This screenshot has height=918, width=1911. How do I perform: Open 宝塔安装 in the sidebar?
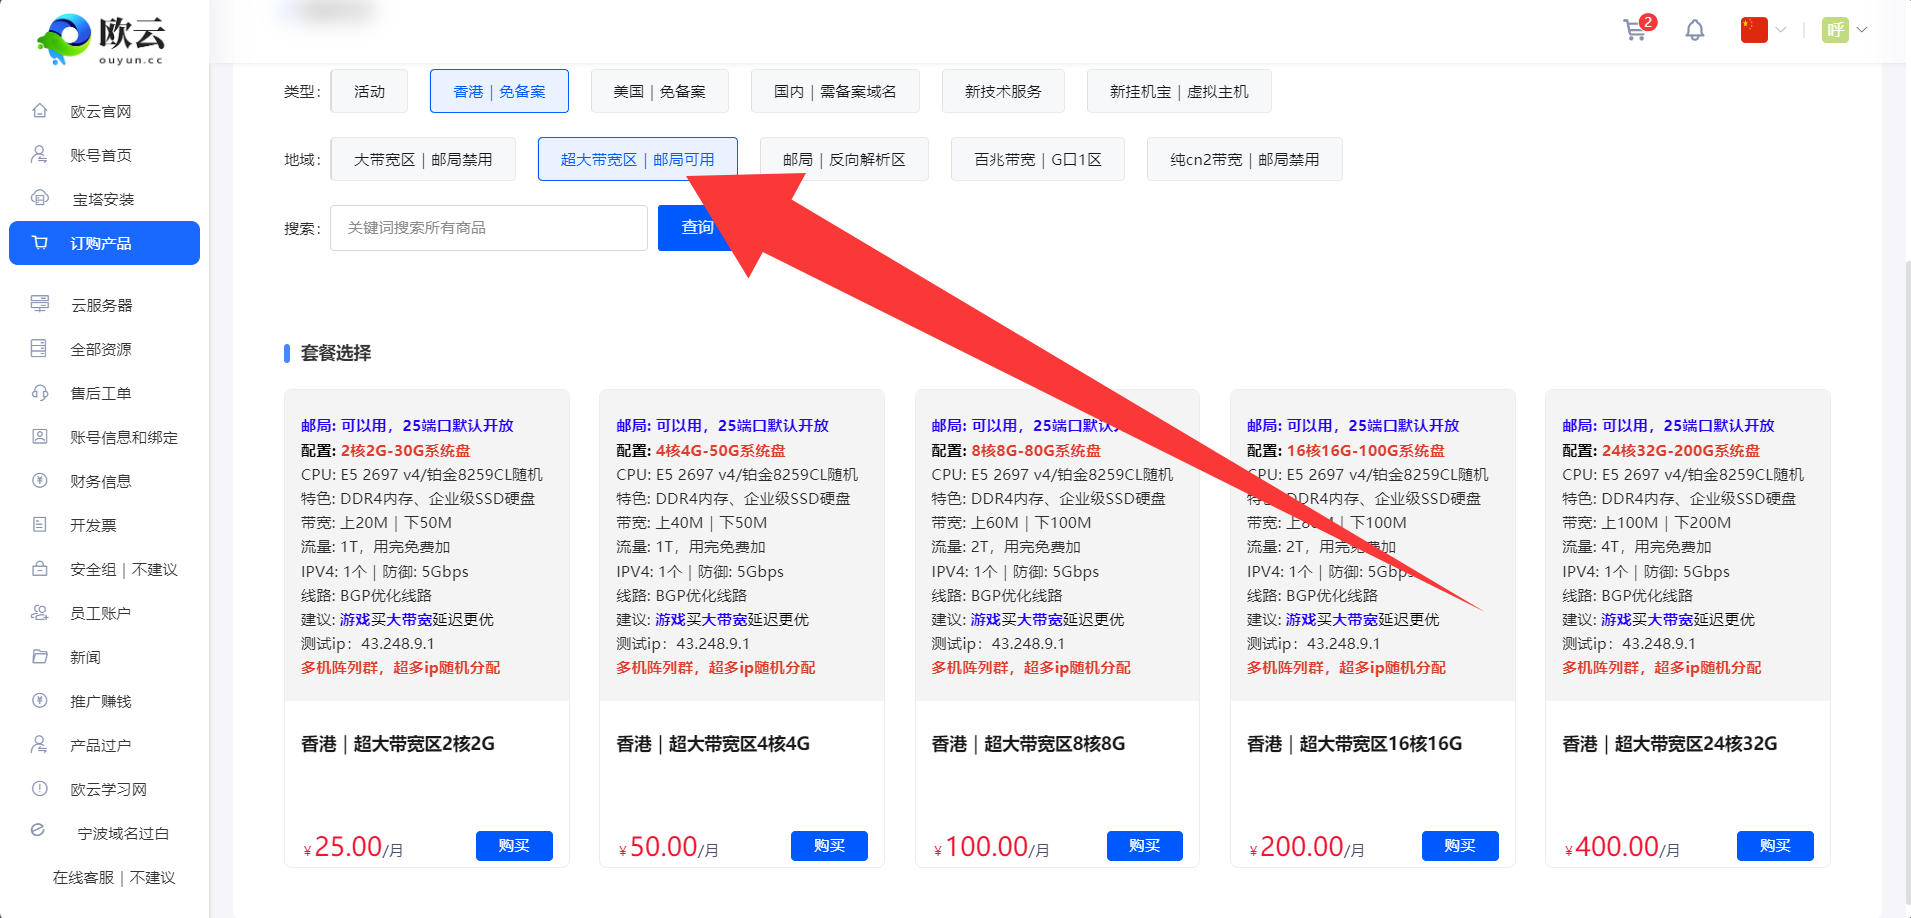pos(102,199)
